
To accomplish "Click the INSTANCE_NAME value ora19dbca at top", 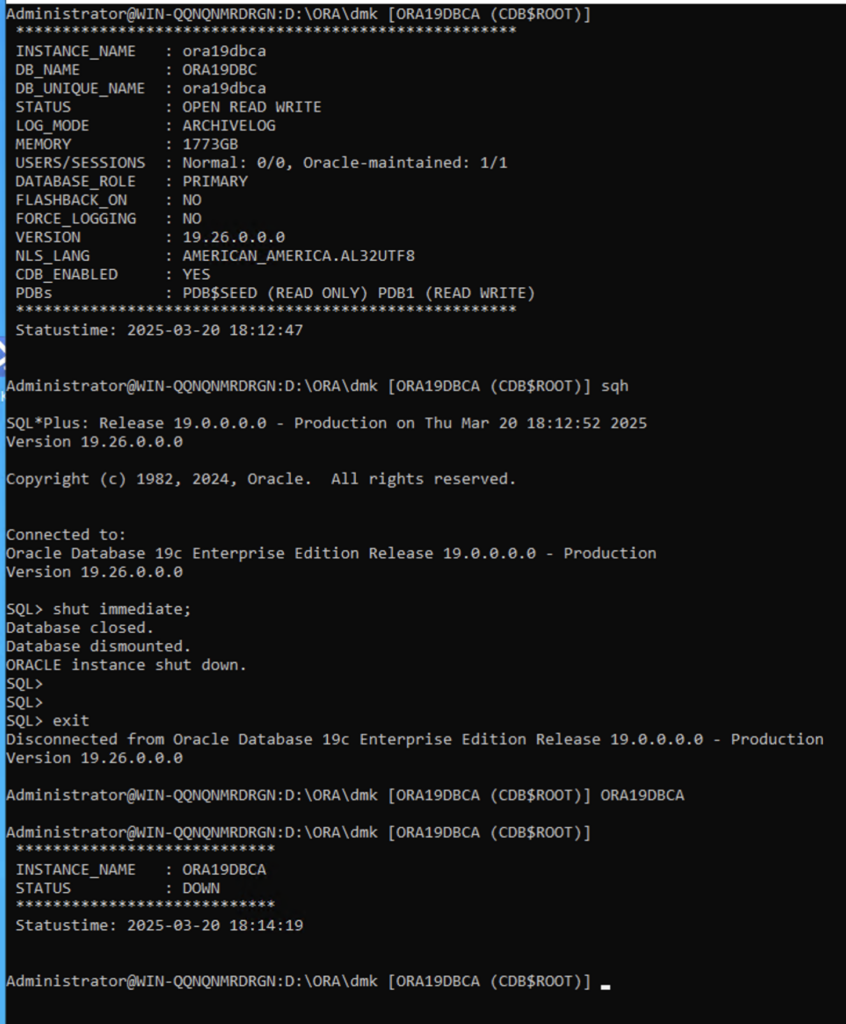I will pos(224,51).
